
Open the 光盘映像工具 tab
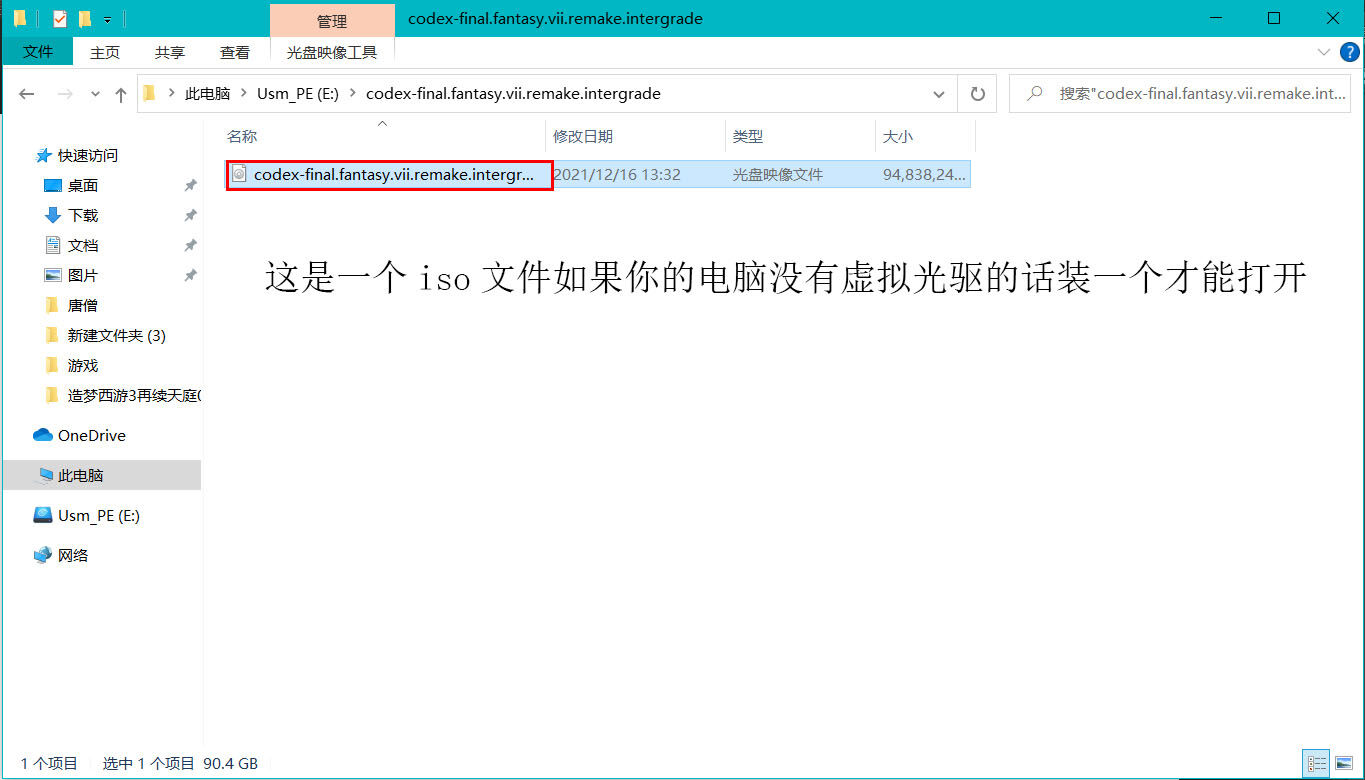(331, 52)
